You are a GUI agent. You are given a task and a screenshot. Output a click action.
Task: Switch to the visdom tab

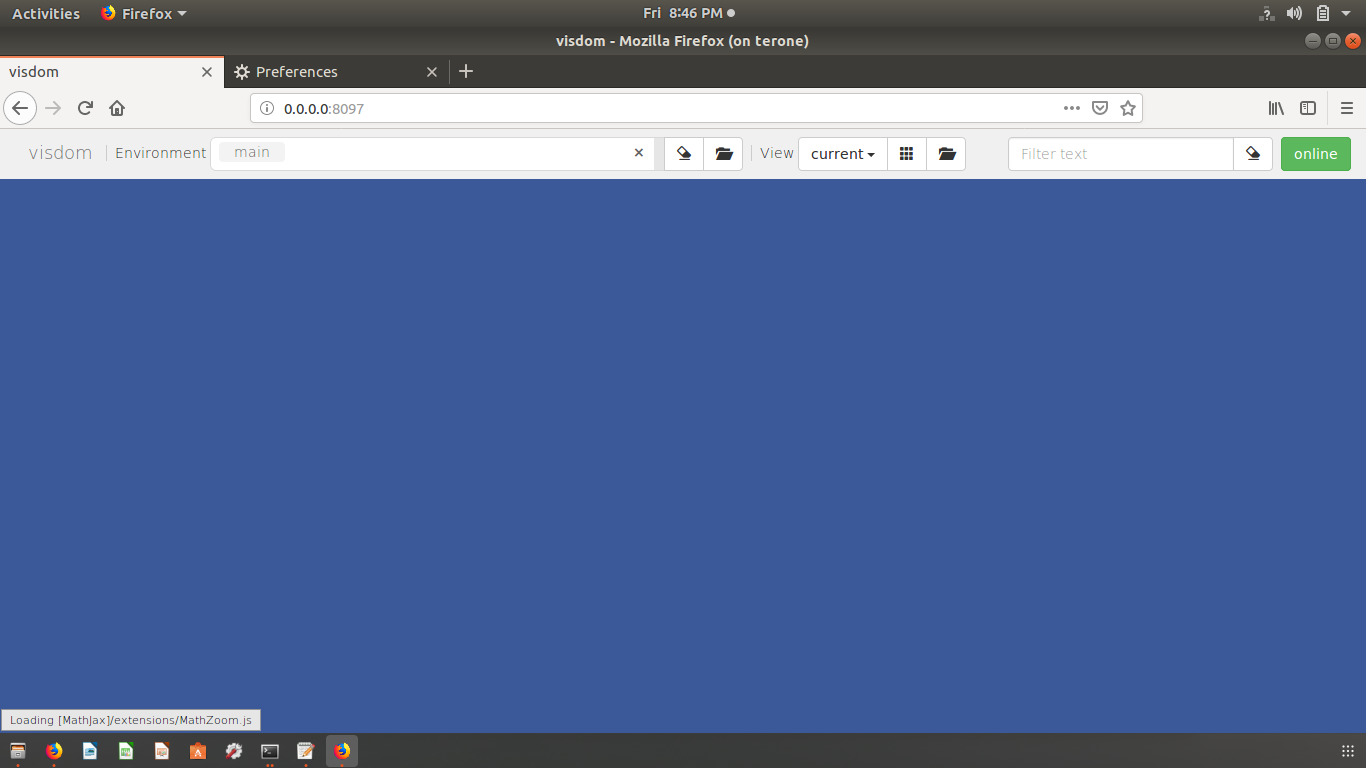[x=112, y=72]
